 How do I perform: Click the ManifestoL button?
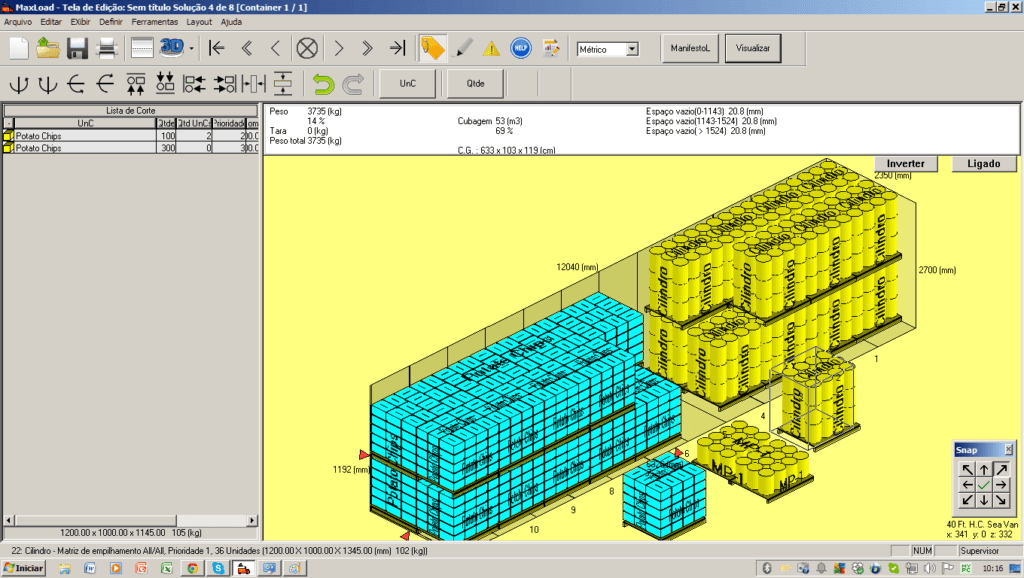[689, 48]
